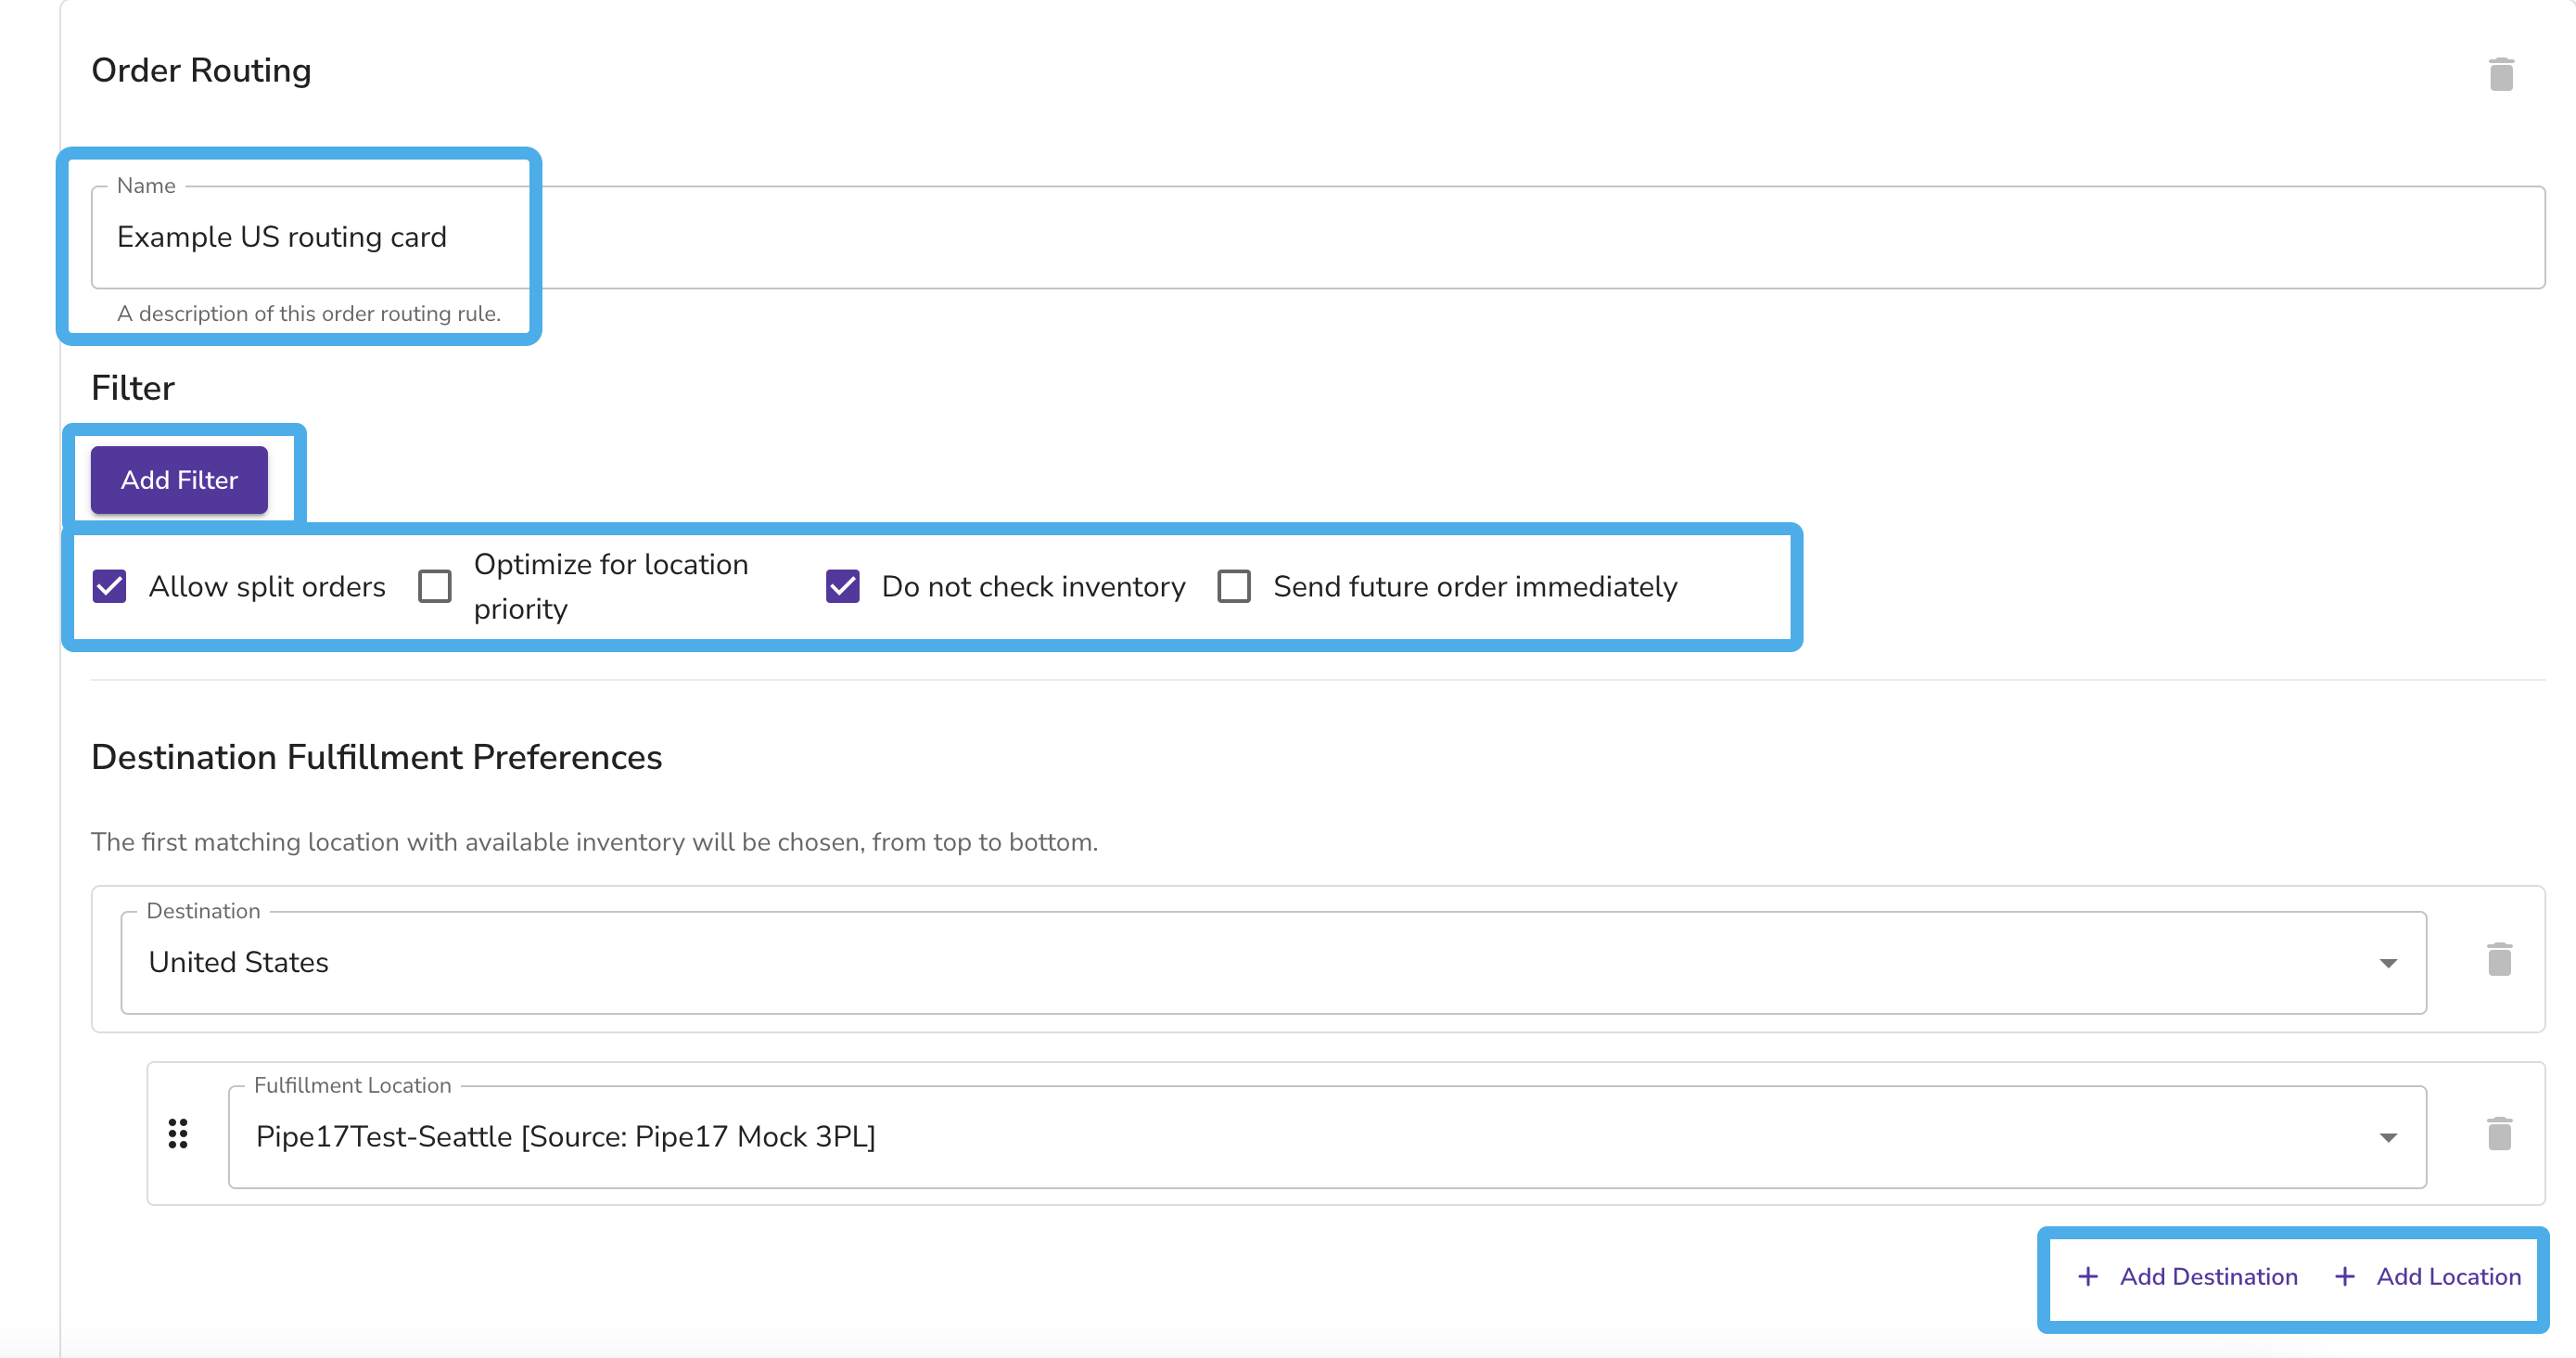Delete the Order Routing card via trash icon
The image size is (2576, 1358).
click(2500, 74)
